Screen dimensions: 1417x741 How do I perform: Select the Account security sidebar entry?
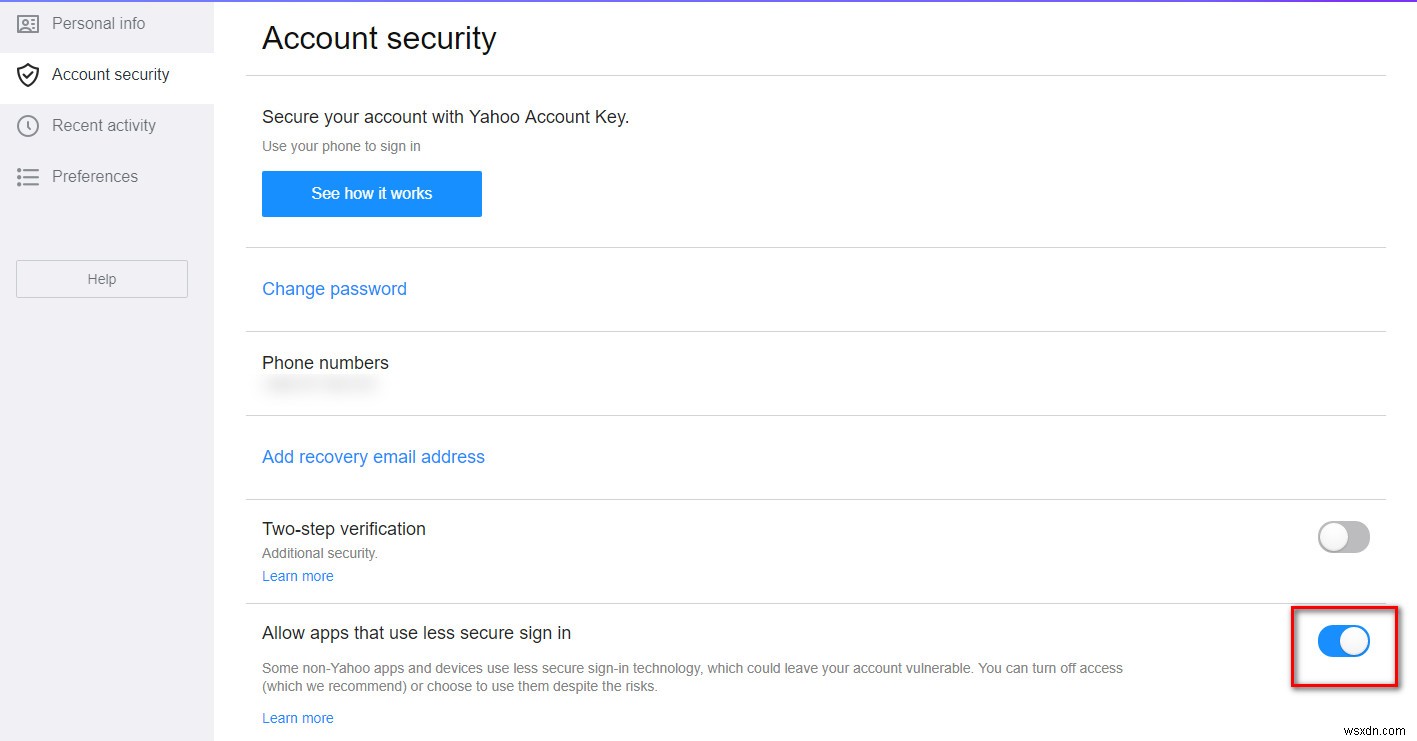110,74
